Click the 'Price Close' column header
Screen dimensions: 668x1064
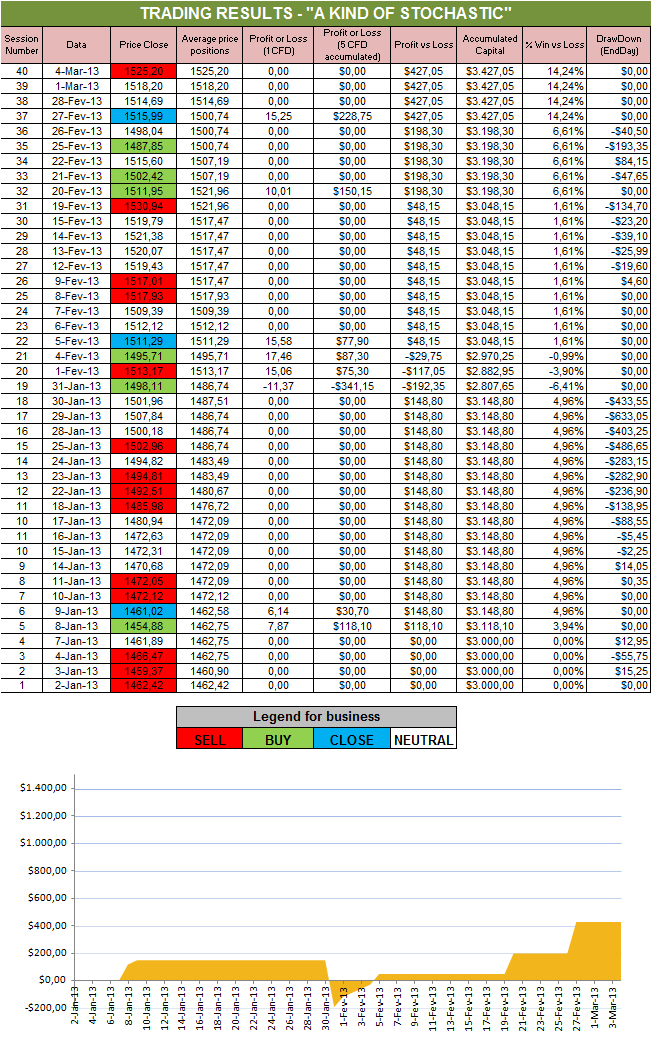click(144, 45)
